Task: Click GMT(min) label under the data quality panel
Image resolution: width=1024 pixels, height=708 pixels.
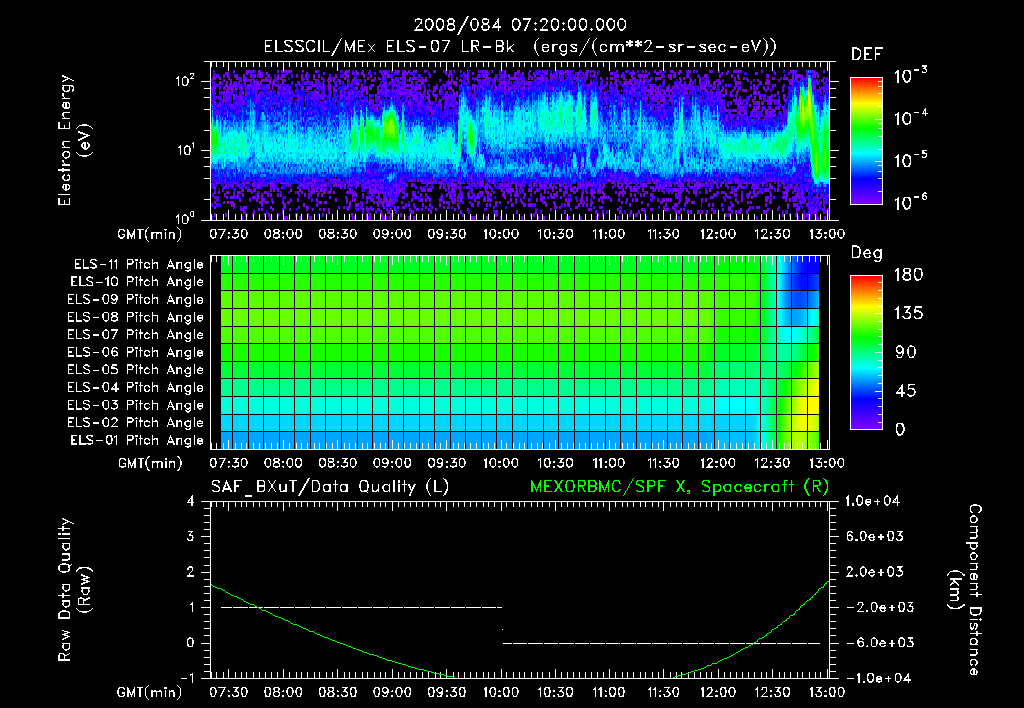Action: click(x=150, y=692)
